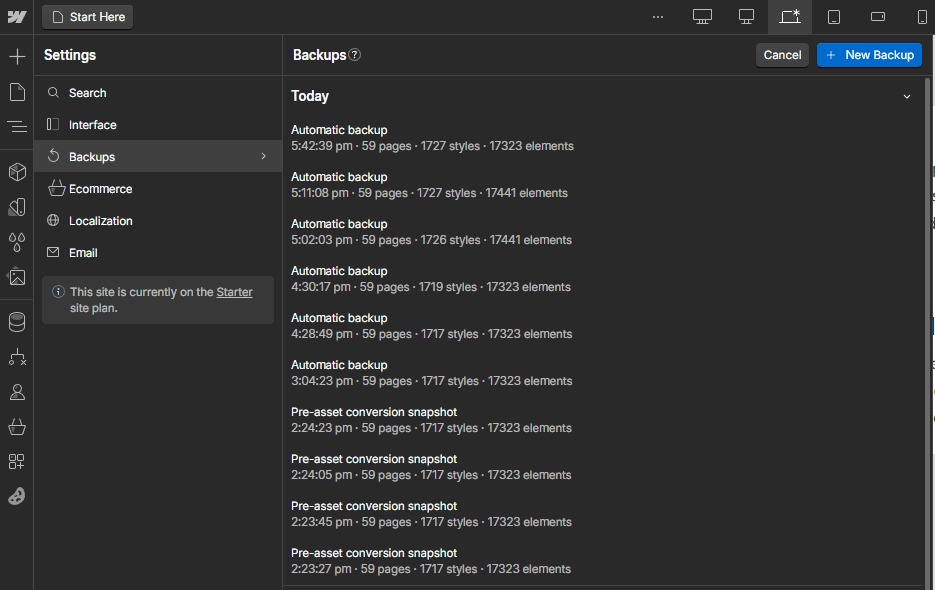Open the Logic flow panel
The height and width of the screenshot is (590, 935).
pyautogui.click(x=17, y=357)
